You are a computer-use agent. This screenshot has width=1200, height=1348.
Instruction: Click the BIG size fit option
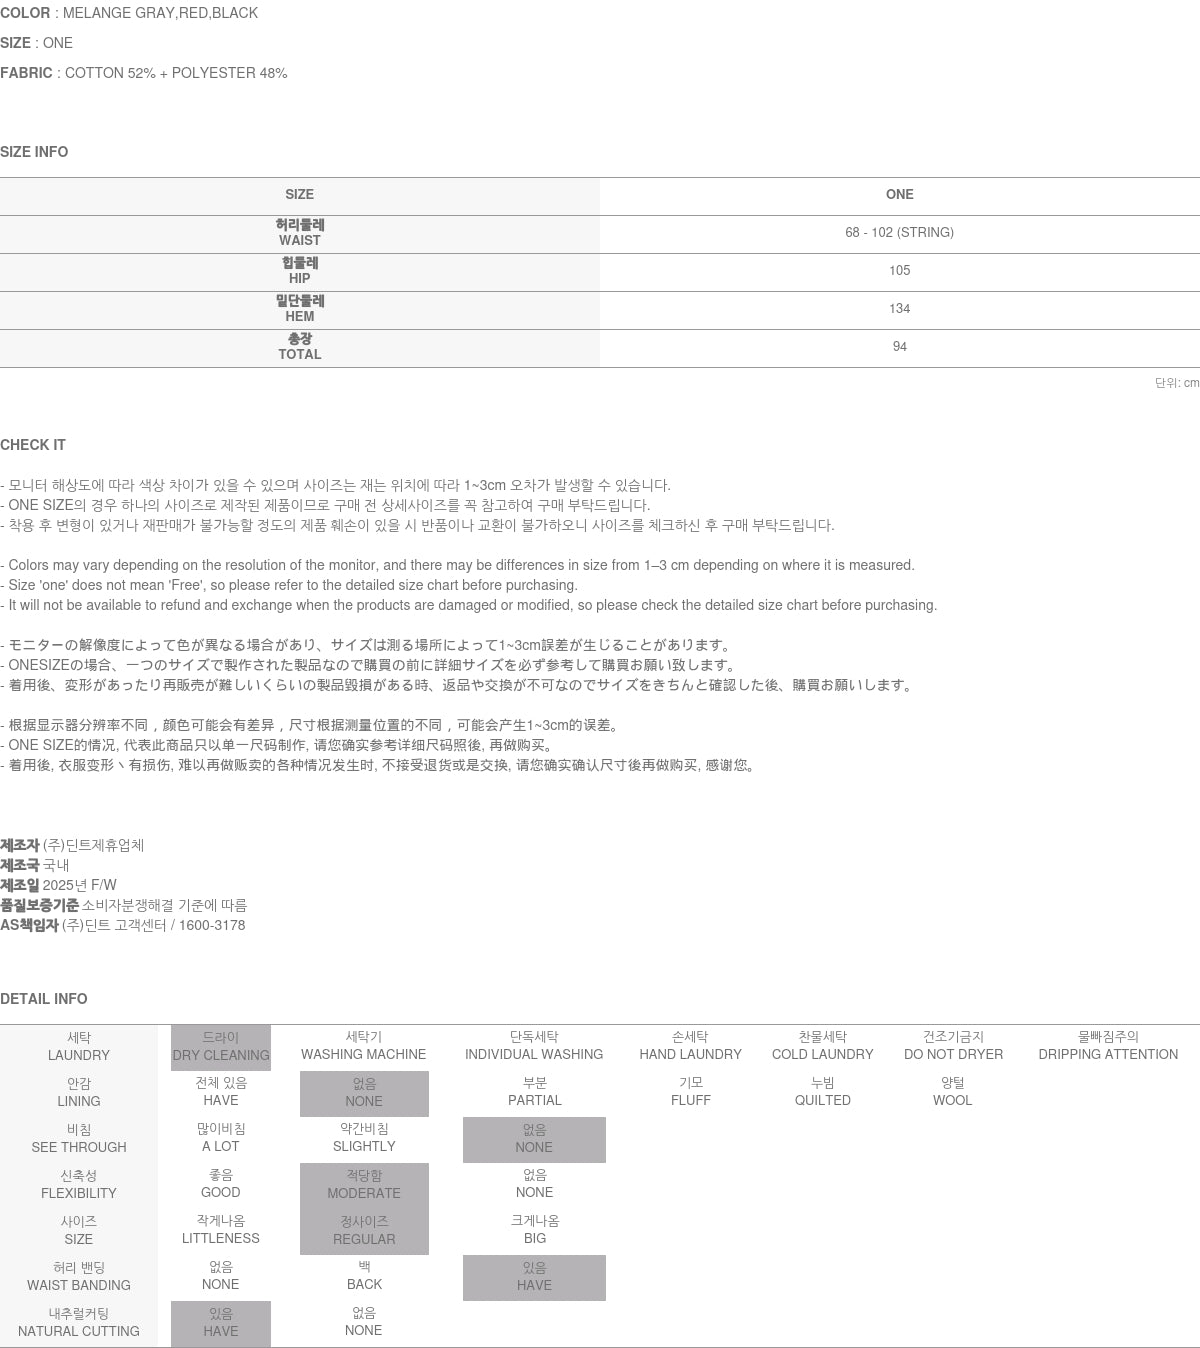(535, 1230)
